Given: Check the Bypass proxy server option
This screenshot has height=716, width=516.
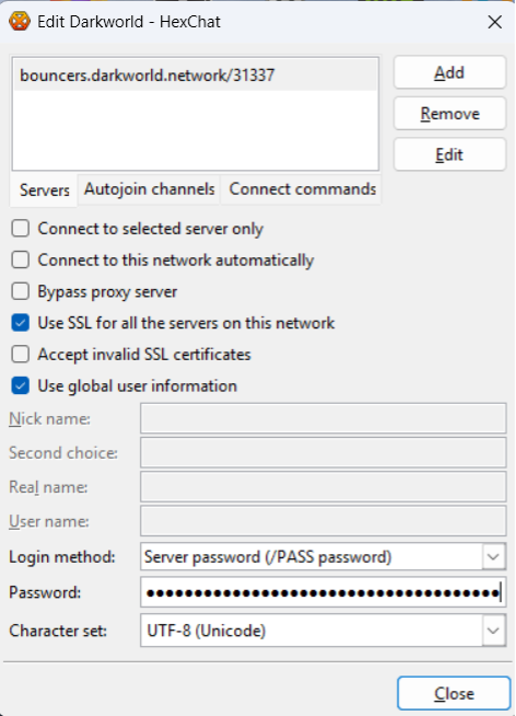Looking at the screenshot, I should coord(21,291).
